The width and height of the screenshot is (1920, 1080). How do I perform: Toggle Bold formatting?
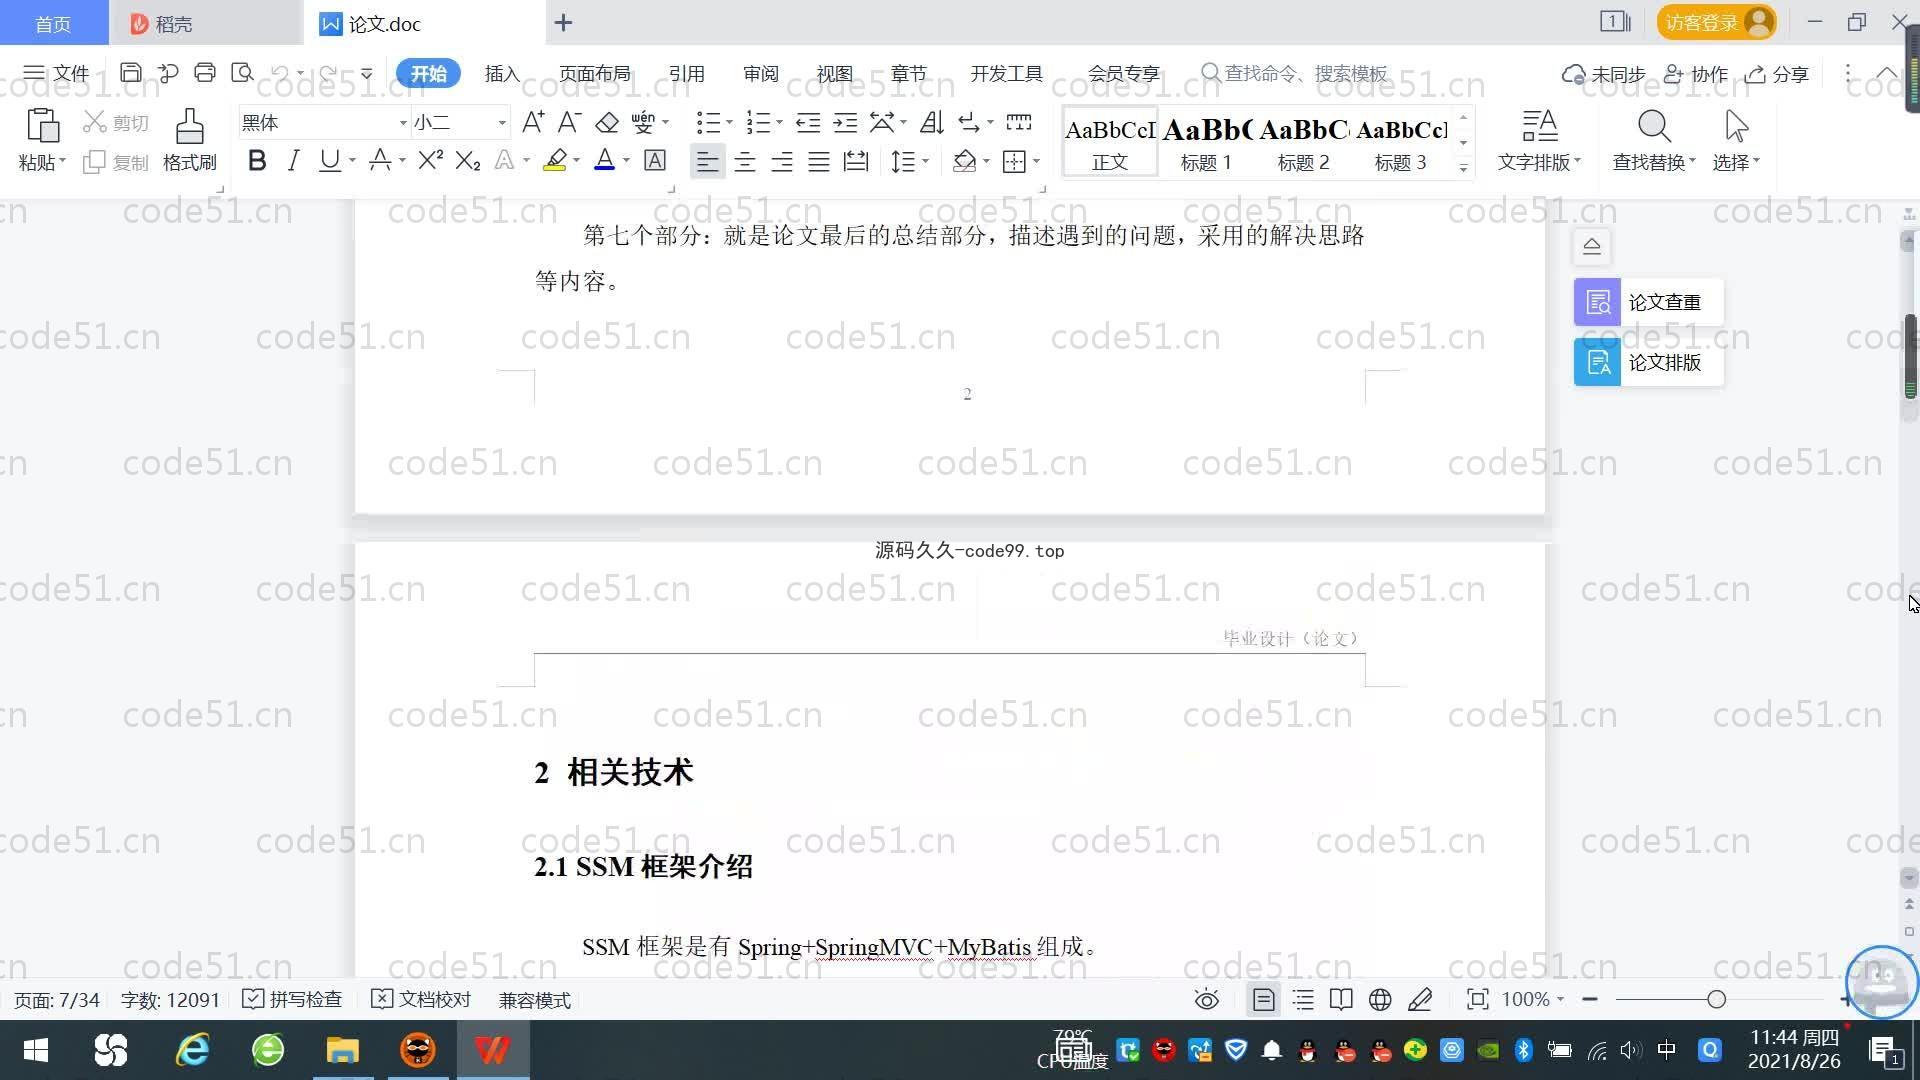click(257, 160)
